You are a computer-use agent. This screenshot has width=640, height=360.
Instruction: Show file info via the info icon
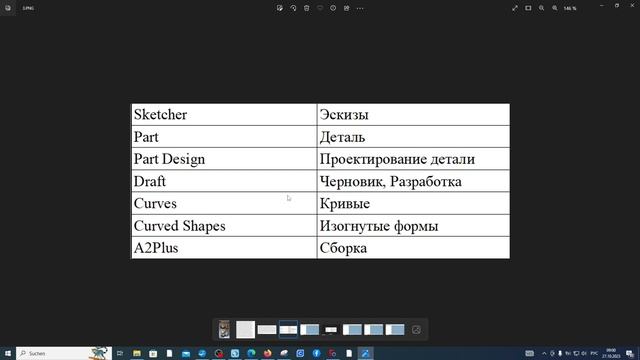point(333,8)
